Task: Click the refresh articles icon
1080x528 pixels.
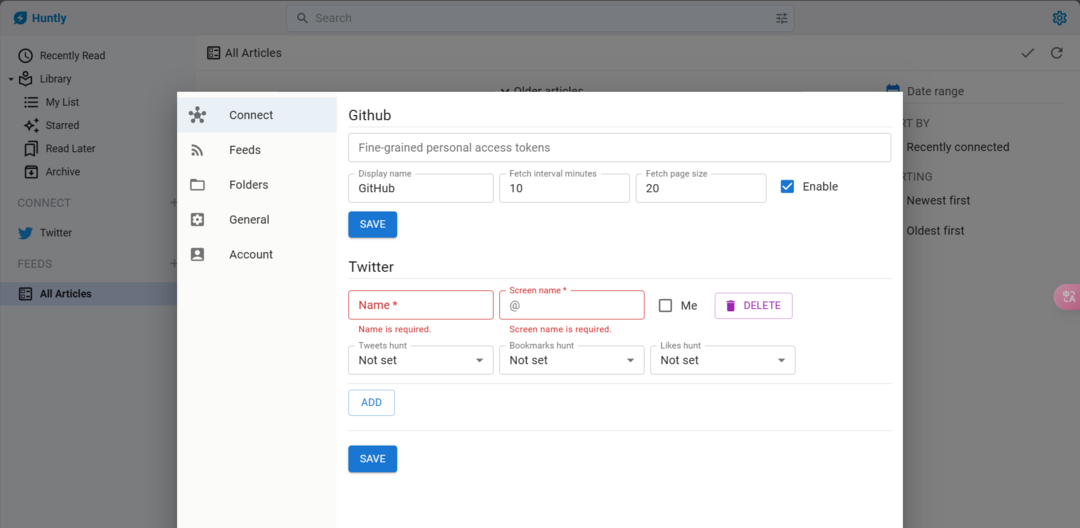Action: 1056,53
